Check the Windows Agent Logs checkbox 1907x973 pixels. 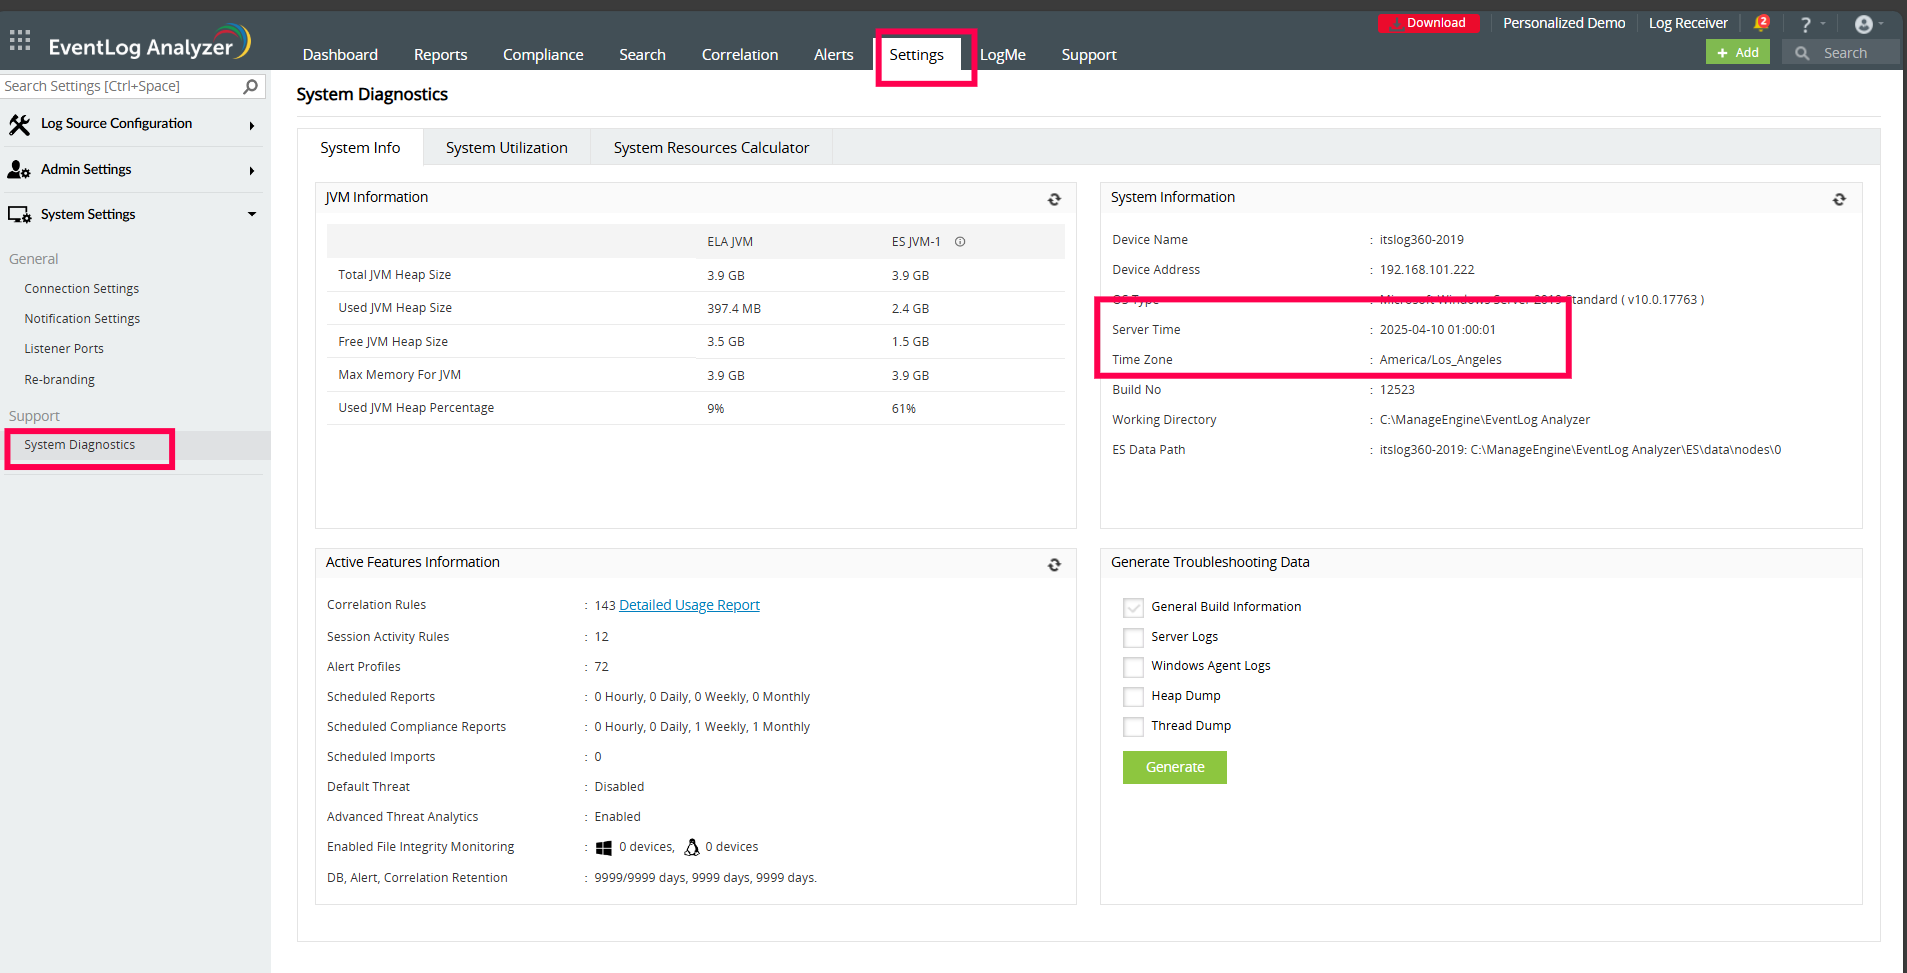click(1133, 667)
